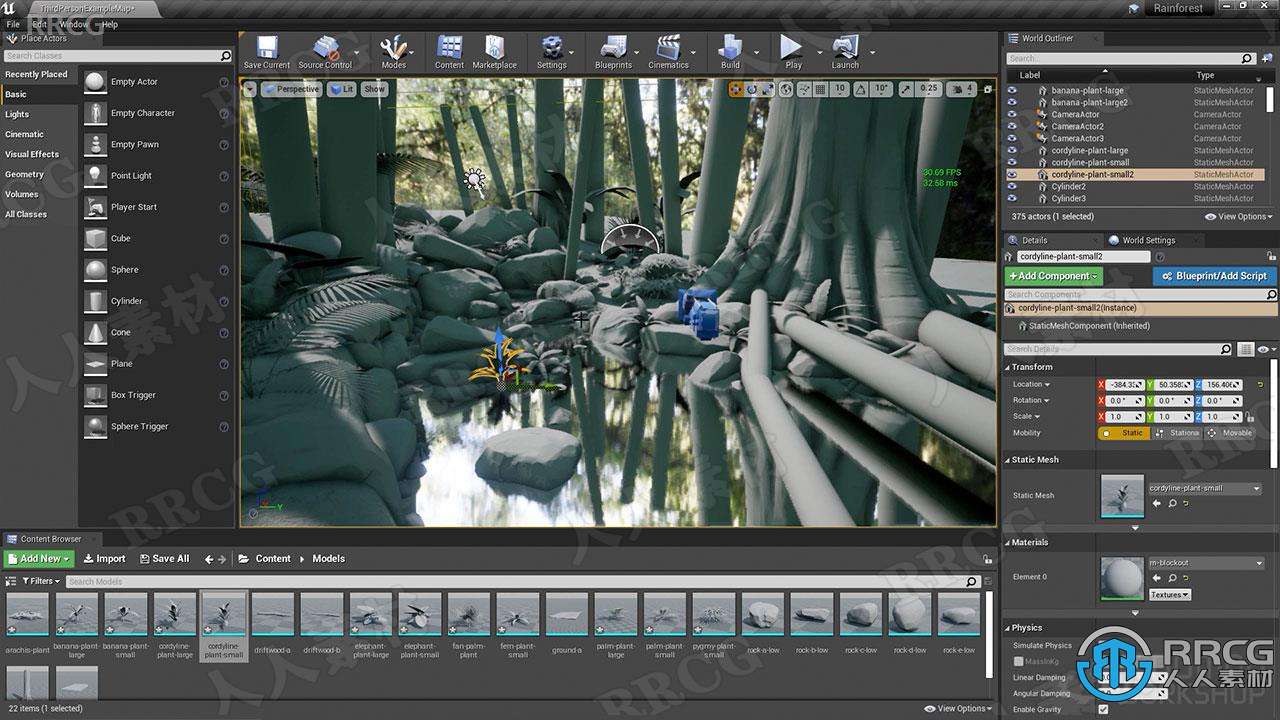Toggle the Enable Gravity checkbox
This screenshot has width=1280, height=720.
tap(1103, 709)
